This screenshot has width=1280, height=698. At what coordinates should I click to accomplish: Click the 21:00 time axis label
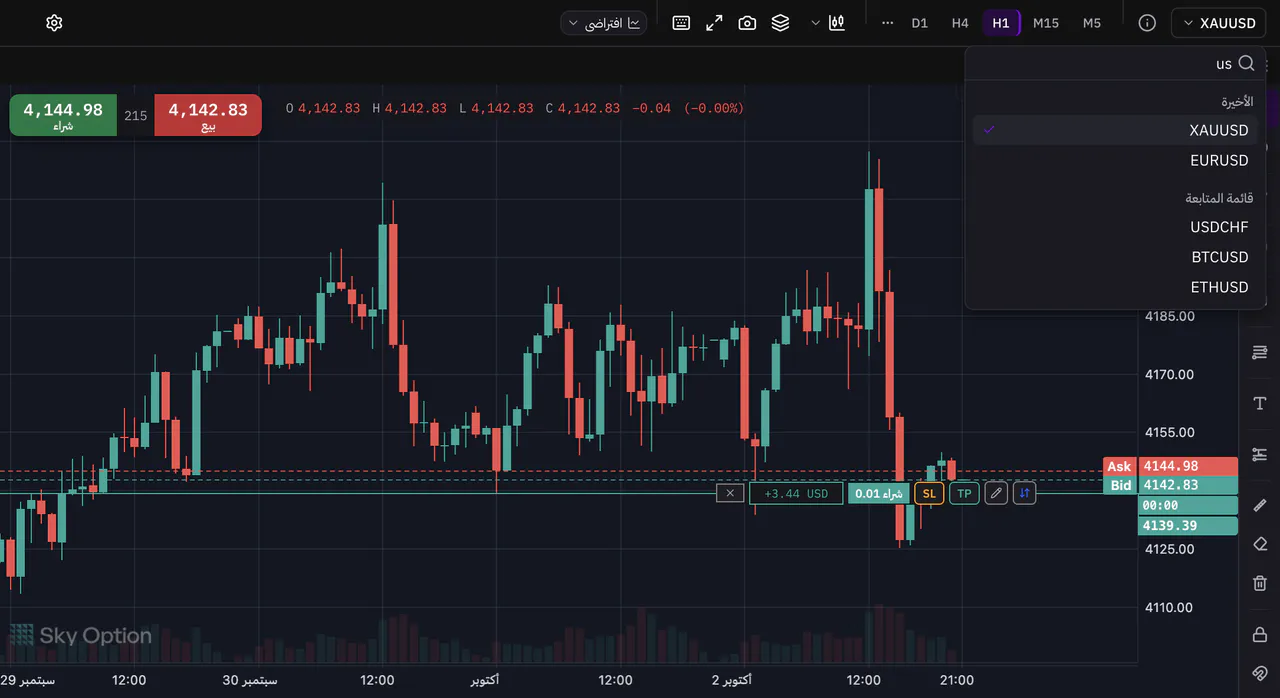[957, 680]
